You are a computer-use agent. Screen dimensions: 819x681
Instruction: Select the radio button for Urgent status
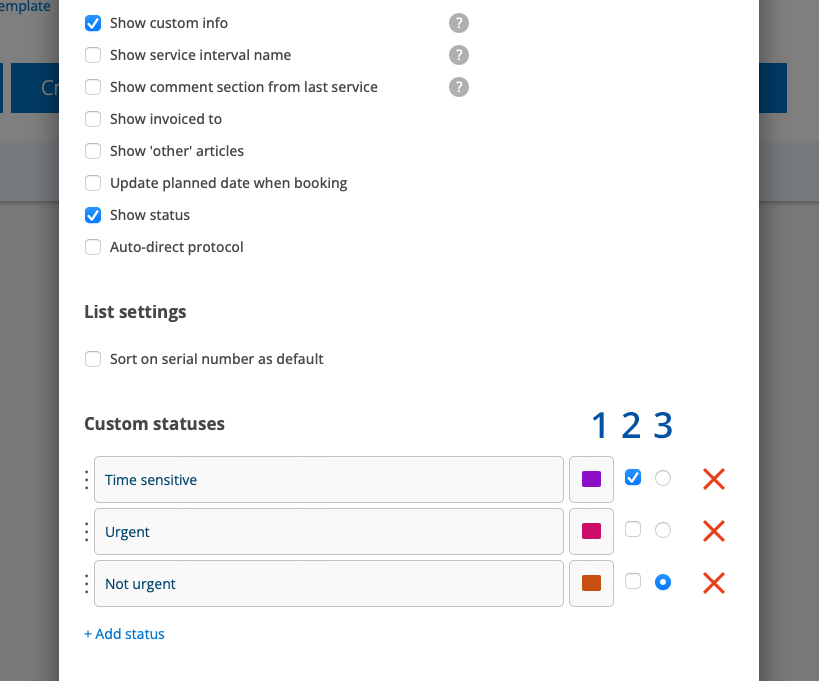click(662, 530)
